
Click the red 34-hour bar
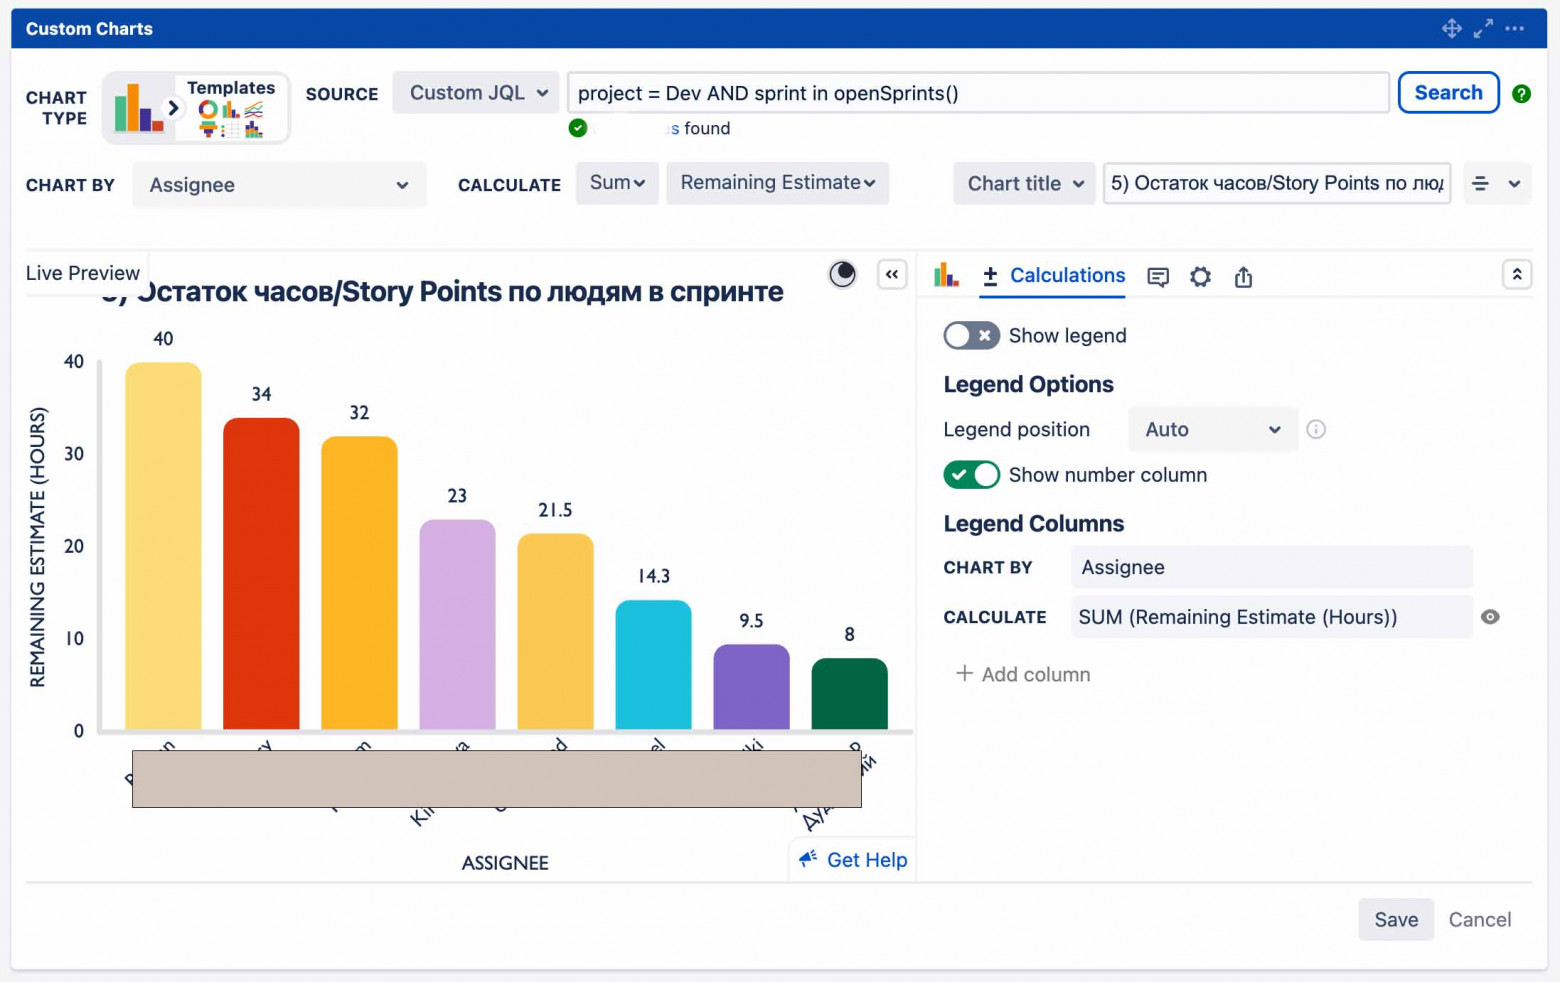(x=261, y=573)
